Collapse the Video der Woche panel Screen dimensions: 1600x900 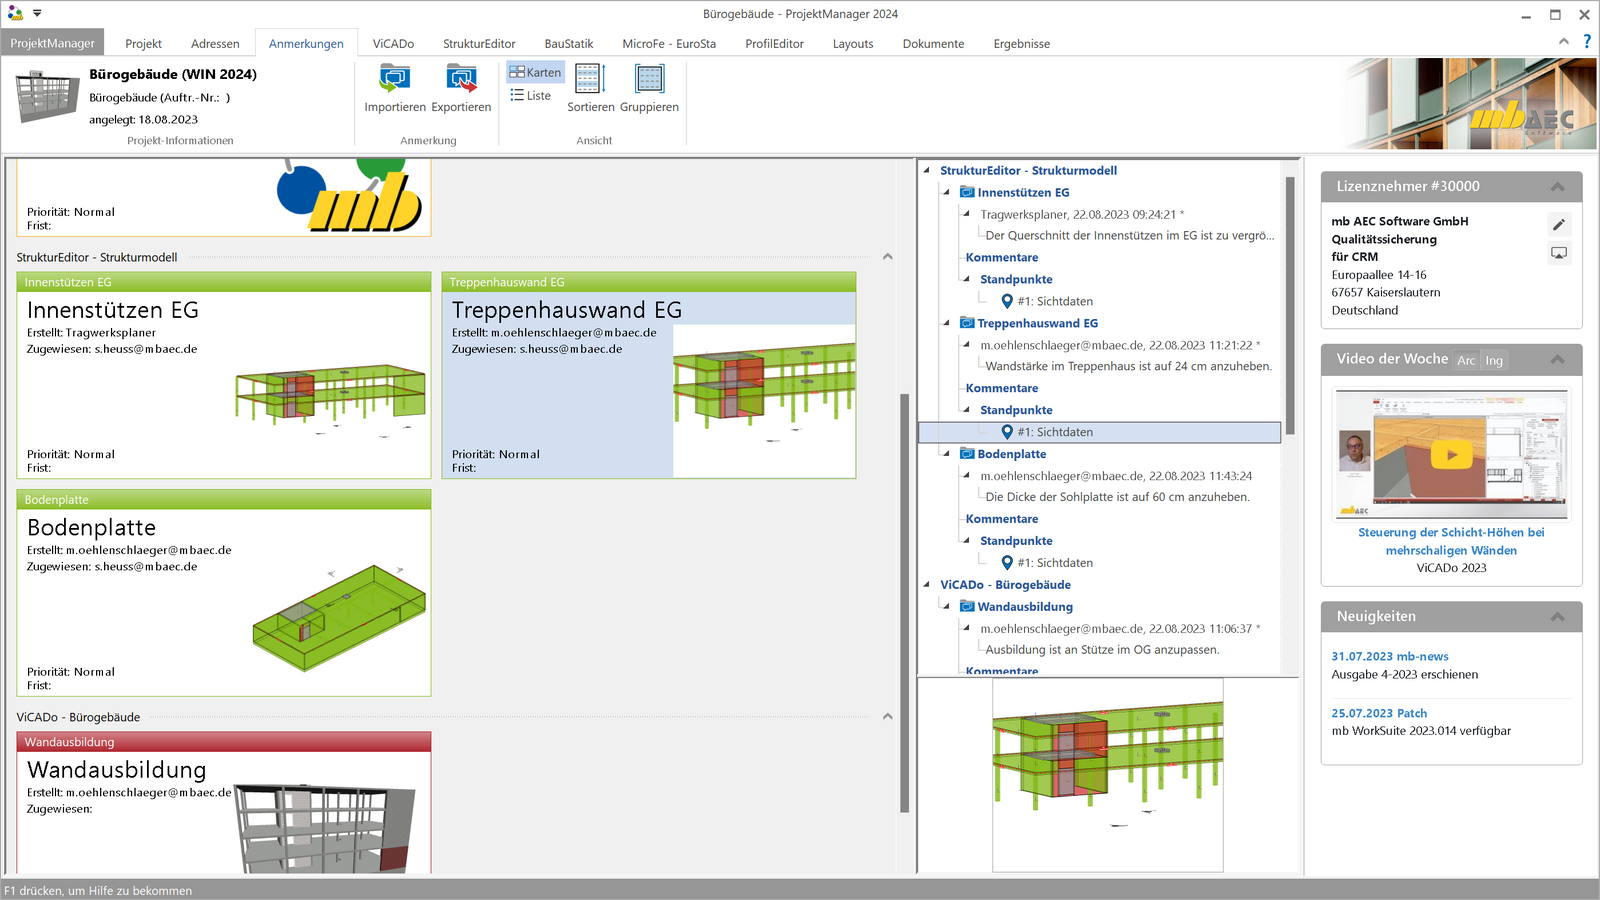[x=1558, y=359]
